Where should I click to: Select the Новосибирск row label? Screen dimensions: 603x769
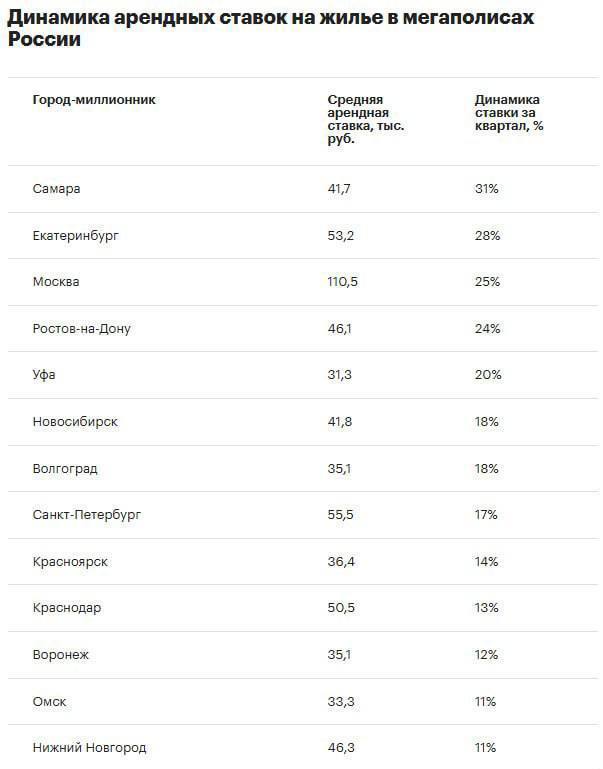[x=75, y=422]
